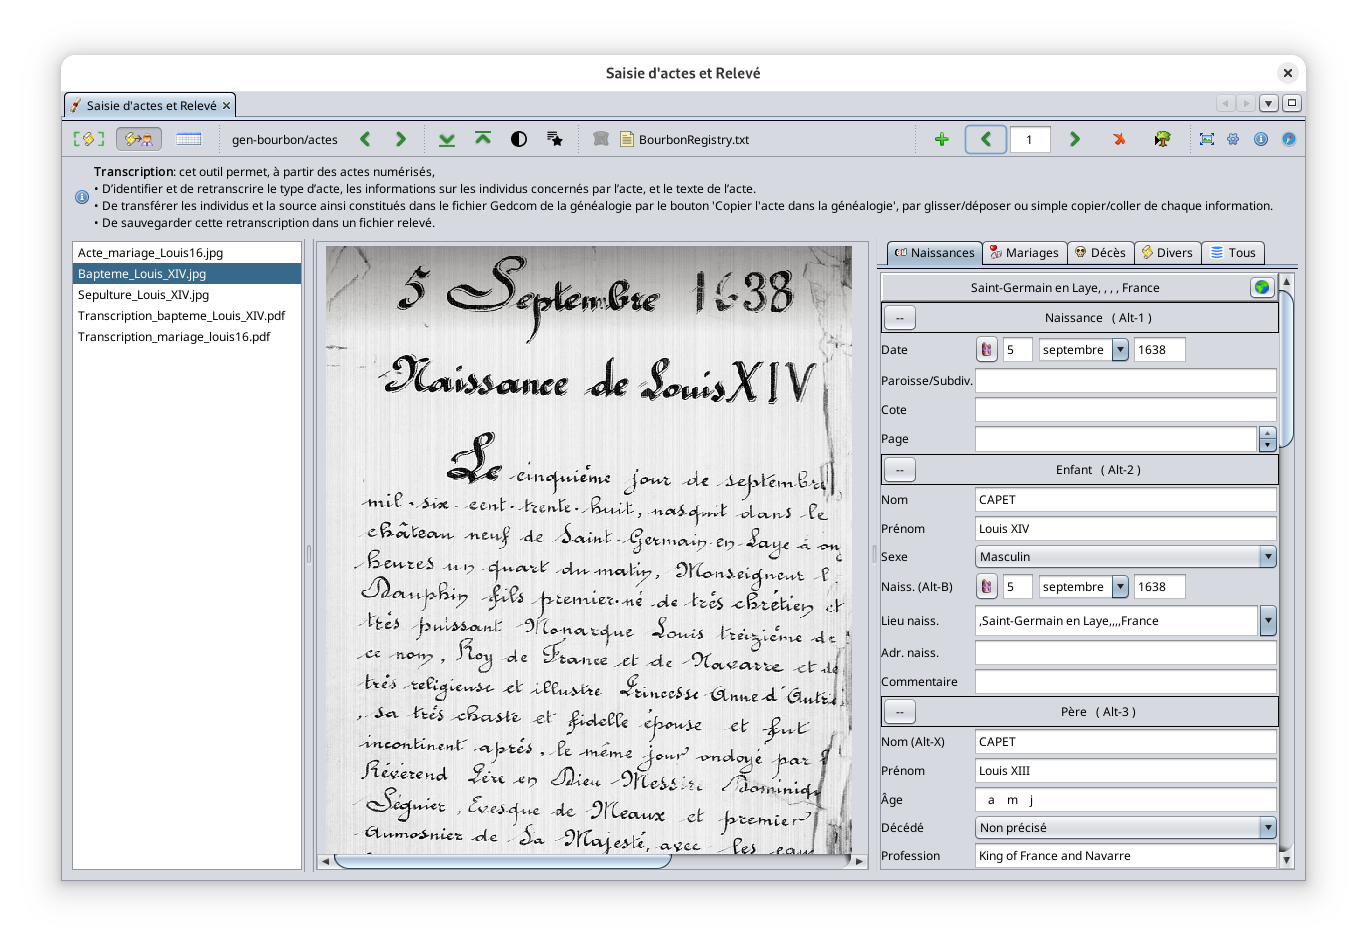Click the Paroisse/Subdiv. field

tap(1126, 381)
